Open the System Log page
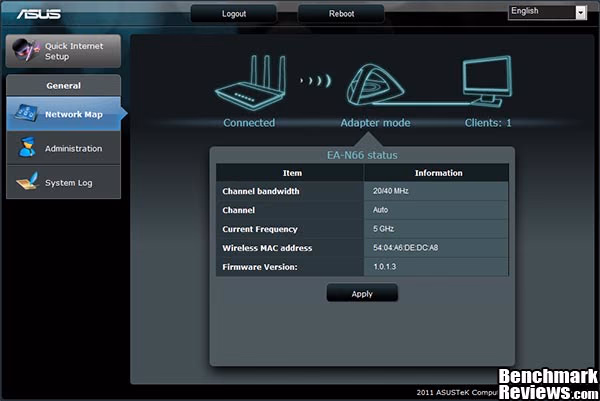 pos(64,182)
